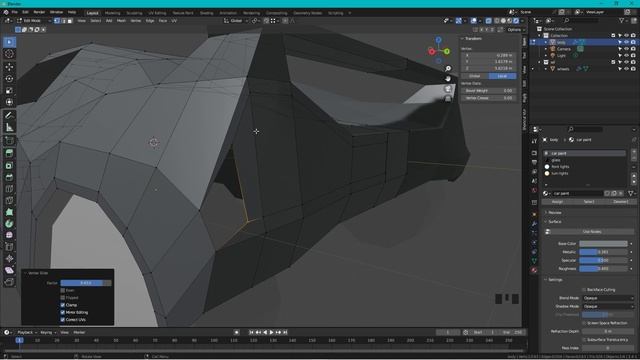640x360 pixels.
Task: Open the Global transform orientation dropdown
Action: pos(236,20)
